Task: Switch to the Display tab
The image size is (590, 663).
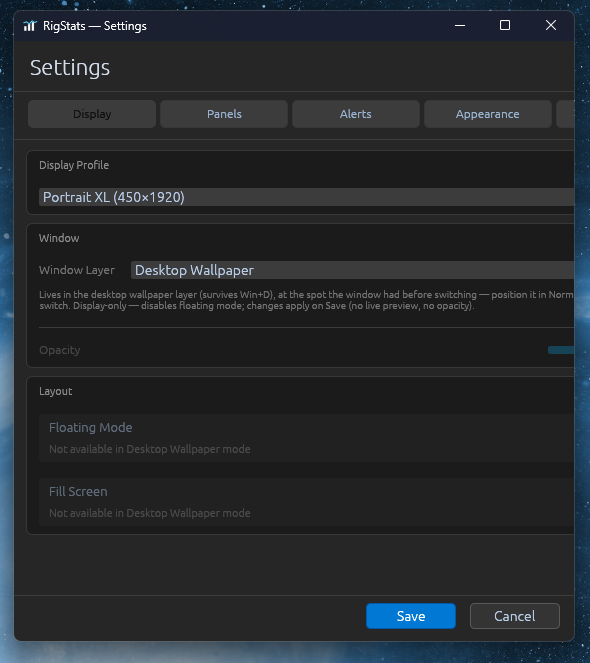Action: point(92,114)
